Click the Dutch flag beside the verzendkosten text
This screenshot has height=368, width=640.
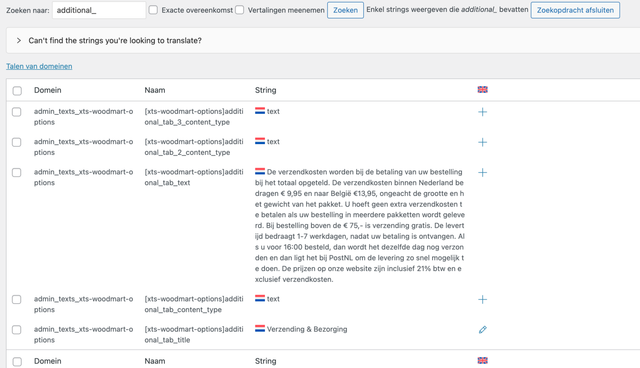tap(260, 171)
